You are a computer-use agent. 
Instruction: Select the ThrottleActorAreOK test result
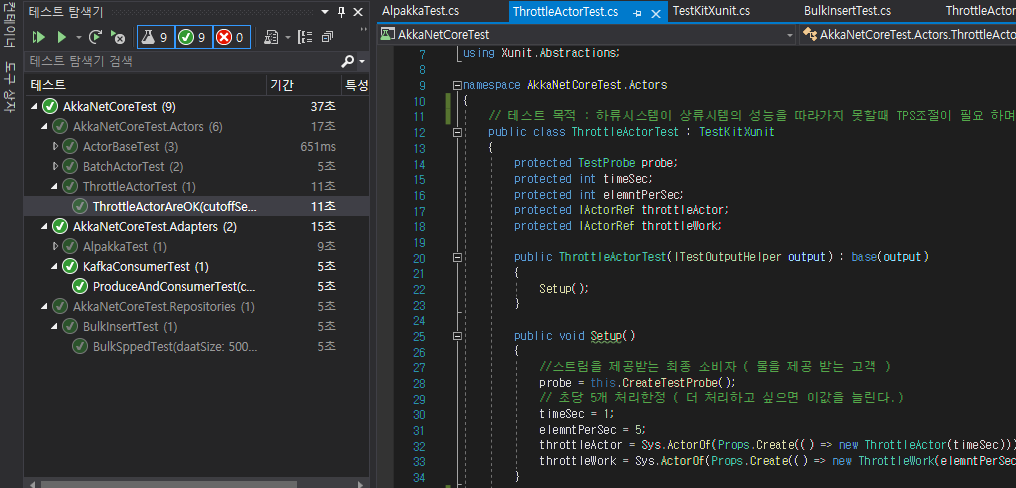(175, 206)
